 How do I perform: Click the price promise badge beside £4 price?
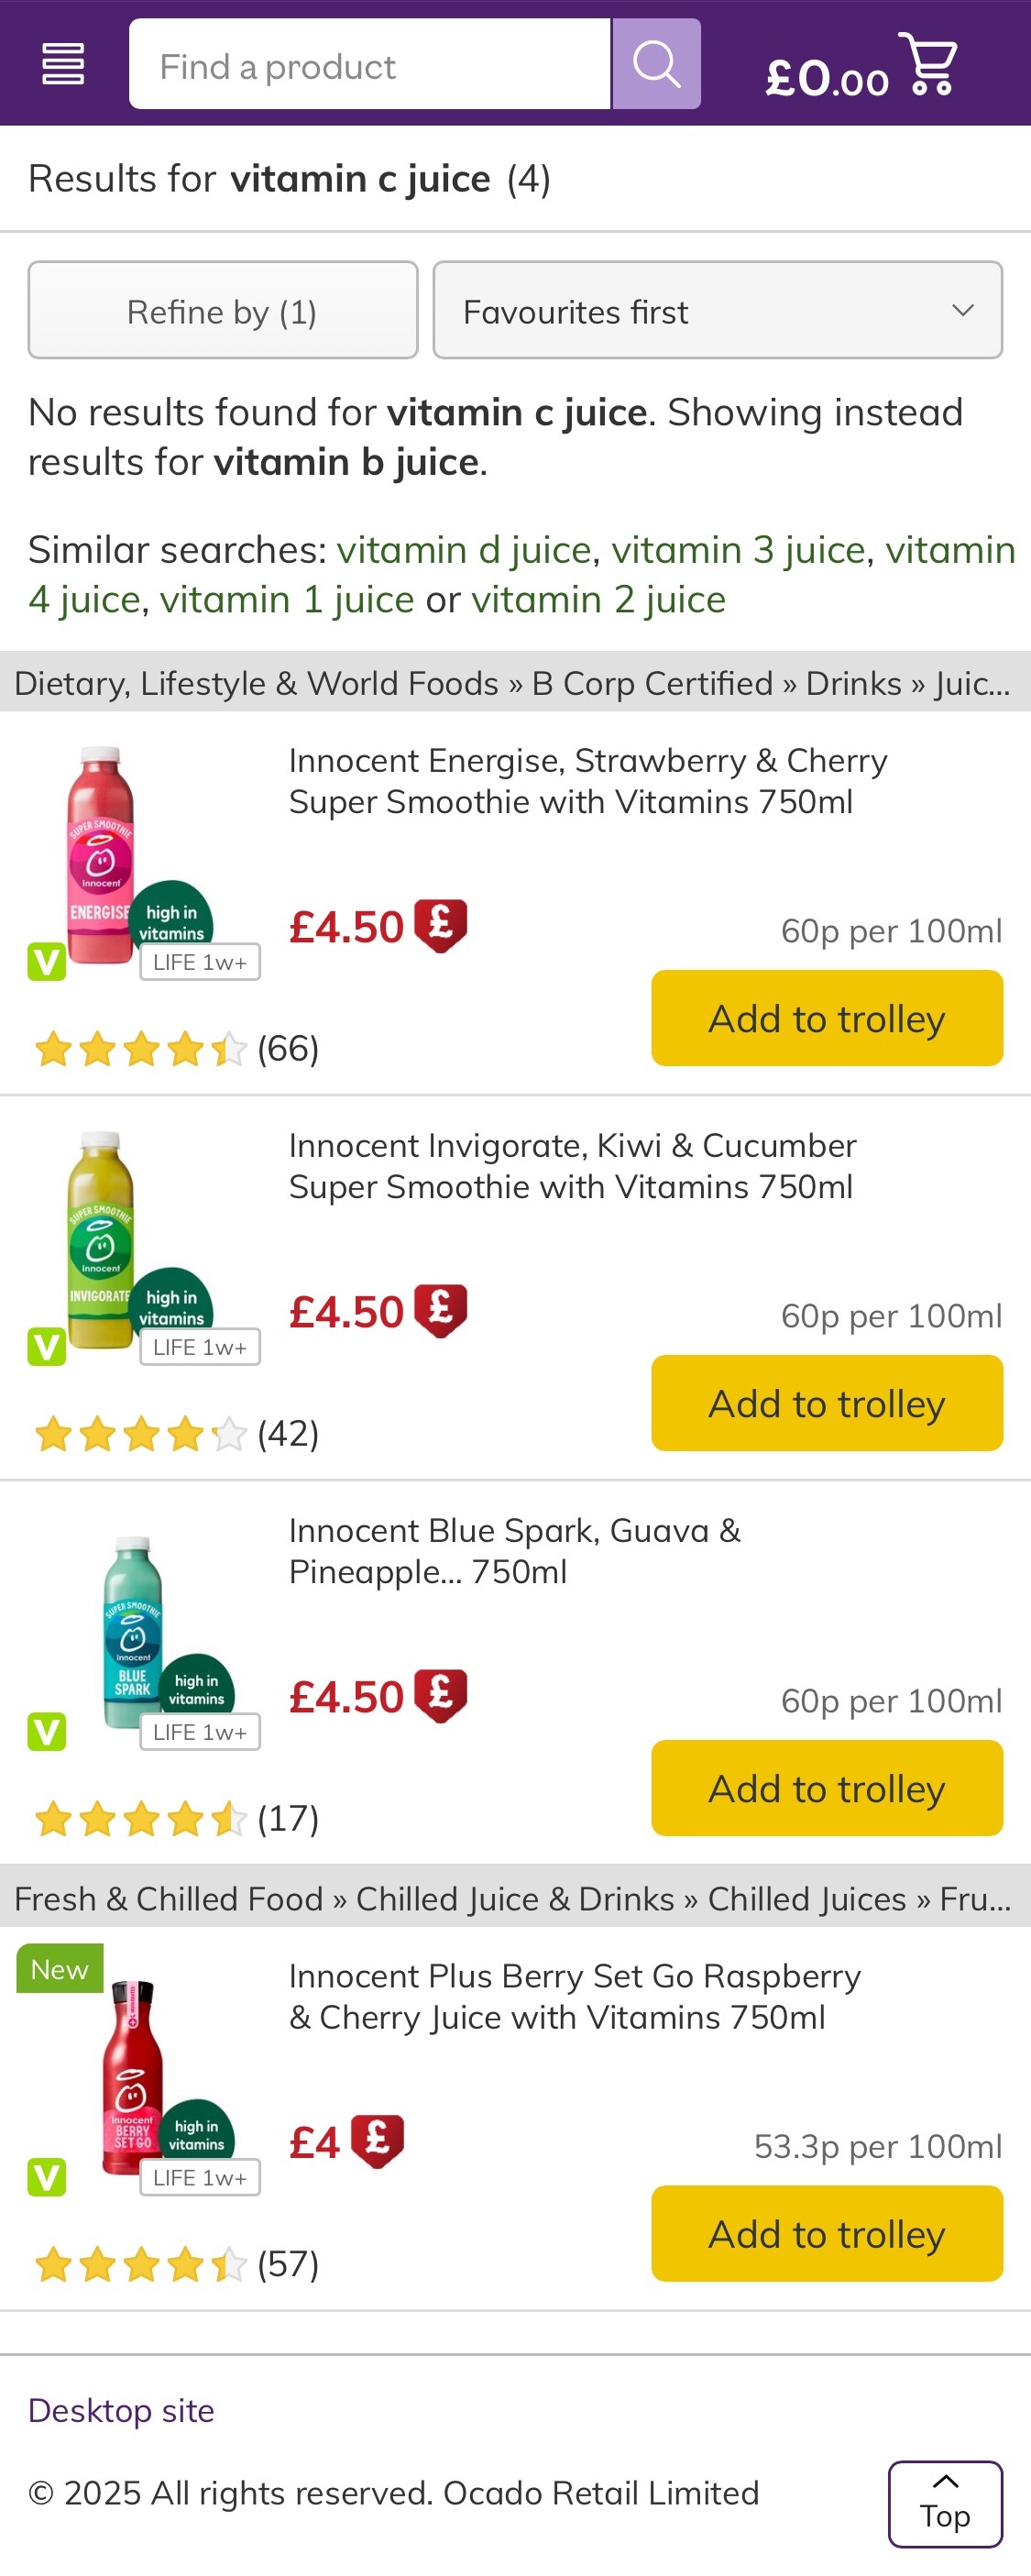377,2141
